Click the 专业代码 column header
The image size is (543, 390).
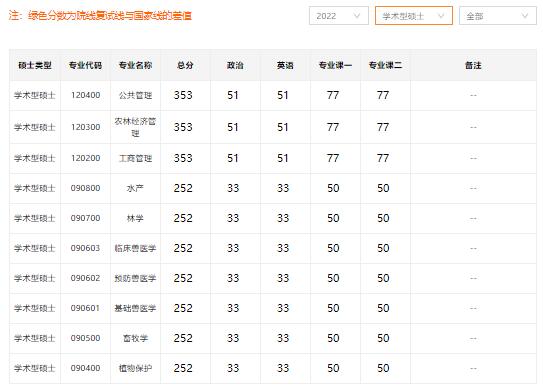(x=85, y=65)
